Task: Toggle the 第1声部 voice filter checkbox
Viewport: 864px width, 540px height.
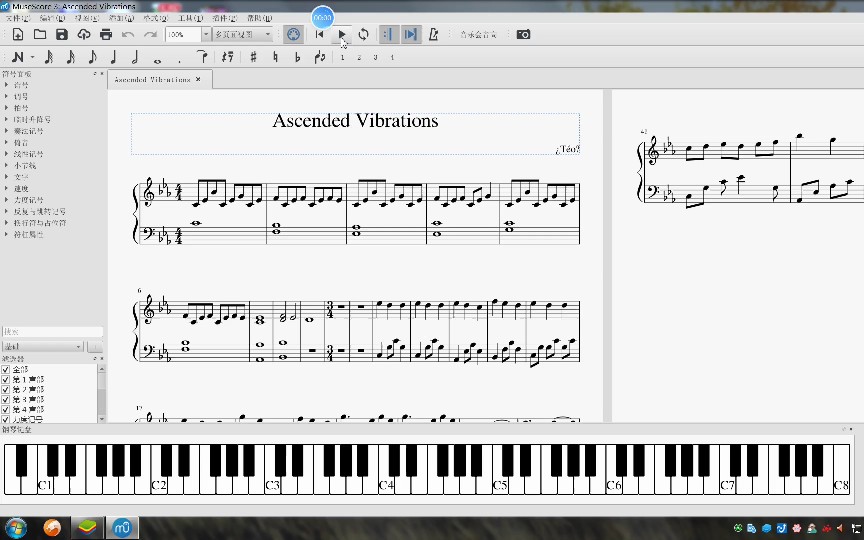Action: pyautogui.click(x=6, y=380)
